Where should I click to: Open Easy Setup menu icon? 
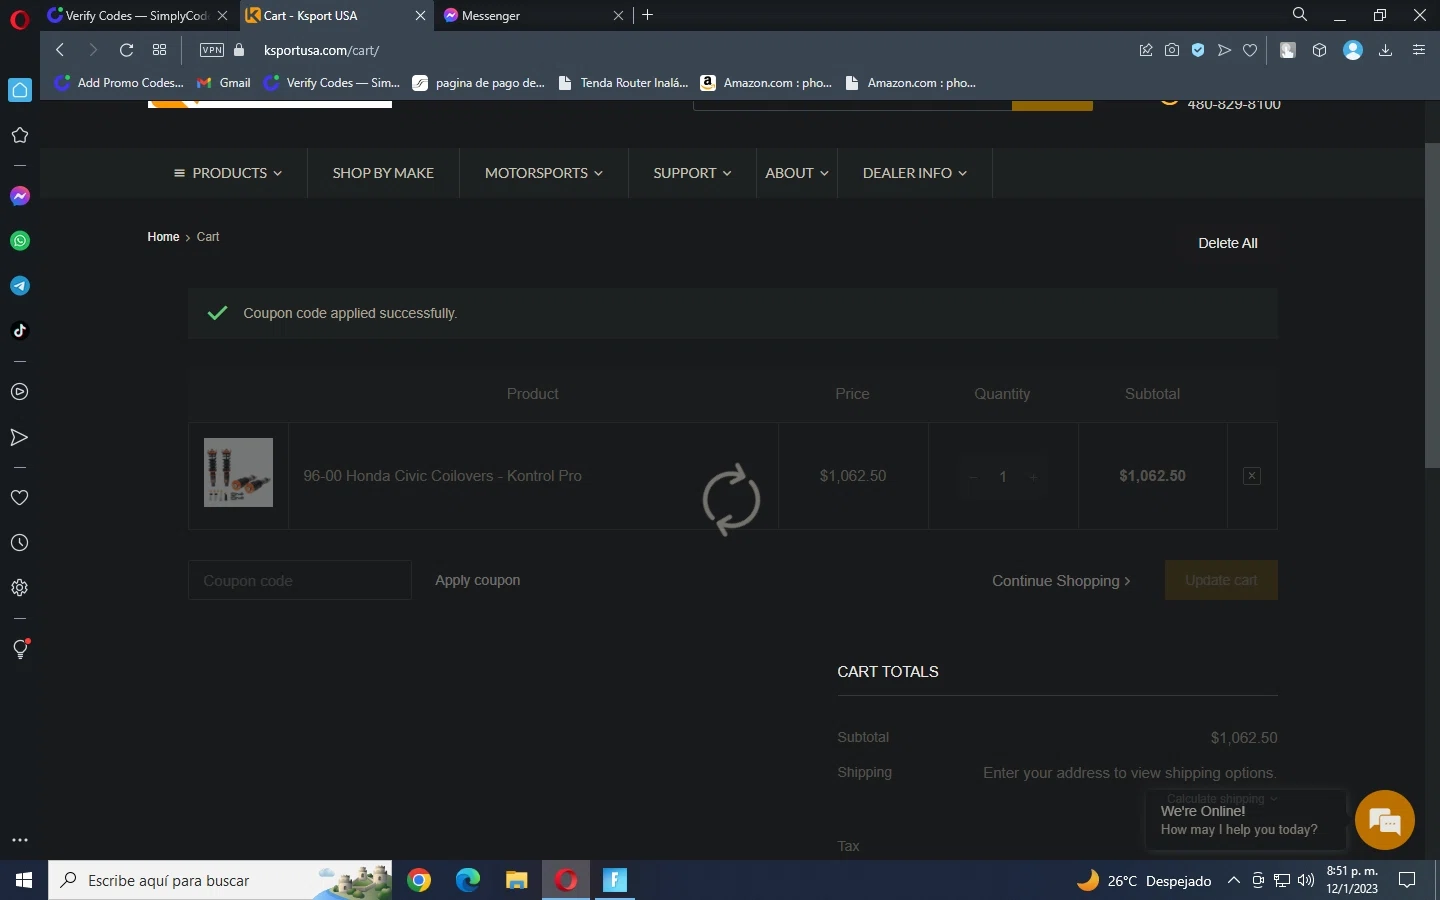pos(1419,50)
